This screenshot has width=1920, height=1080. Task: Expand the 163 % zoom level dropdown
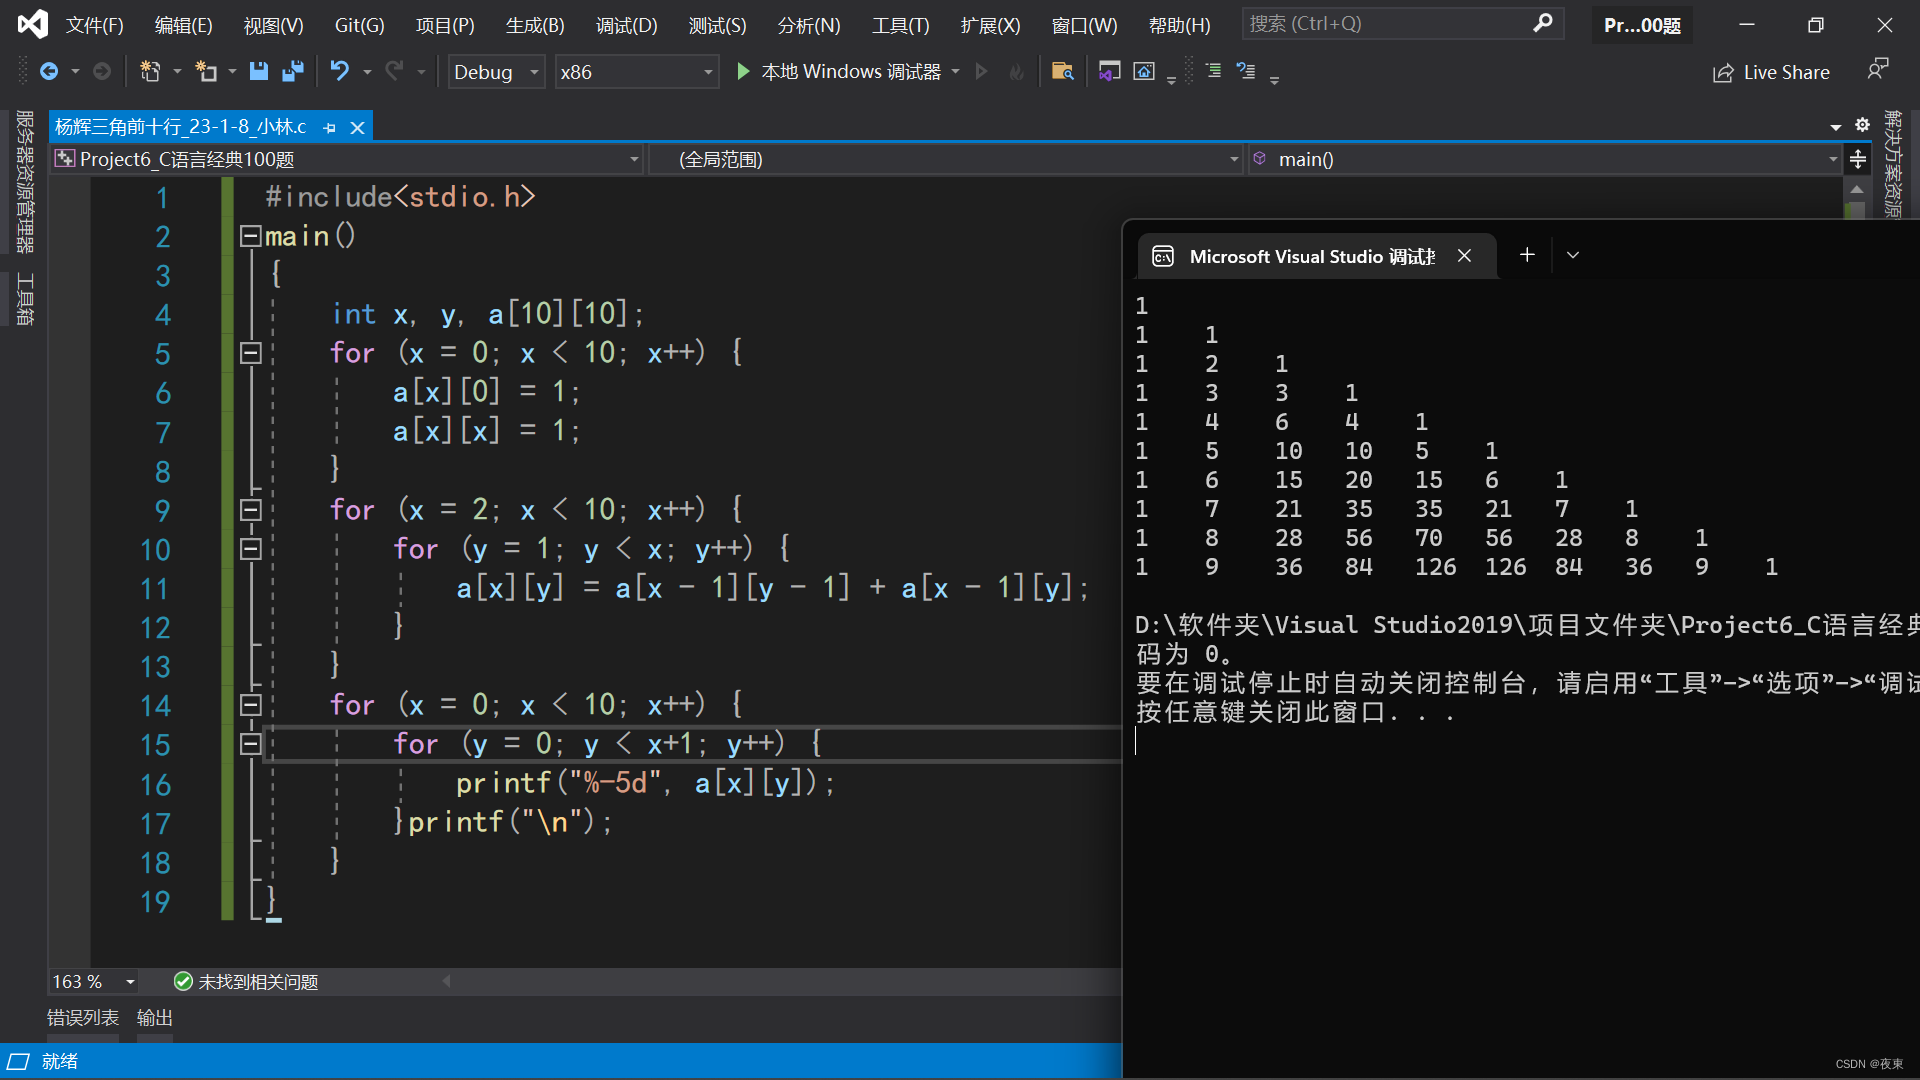tap(130, 982)
